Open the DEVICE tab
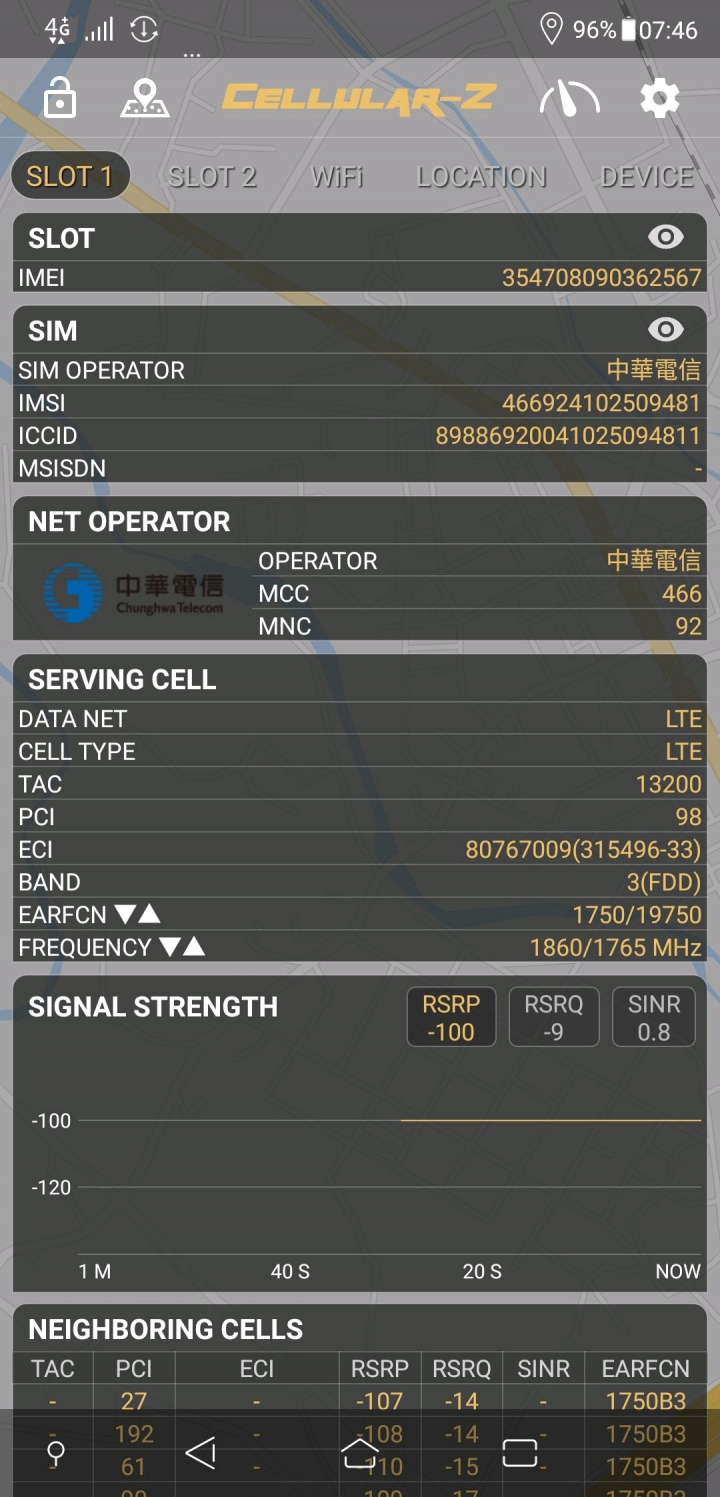Viewport: 720px width, 1497px height. [x=647, y=177]
